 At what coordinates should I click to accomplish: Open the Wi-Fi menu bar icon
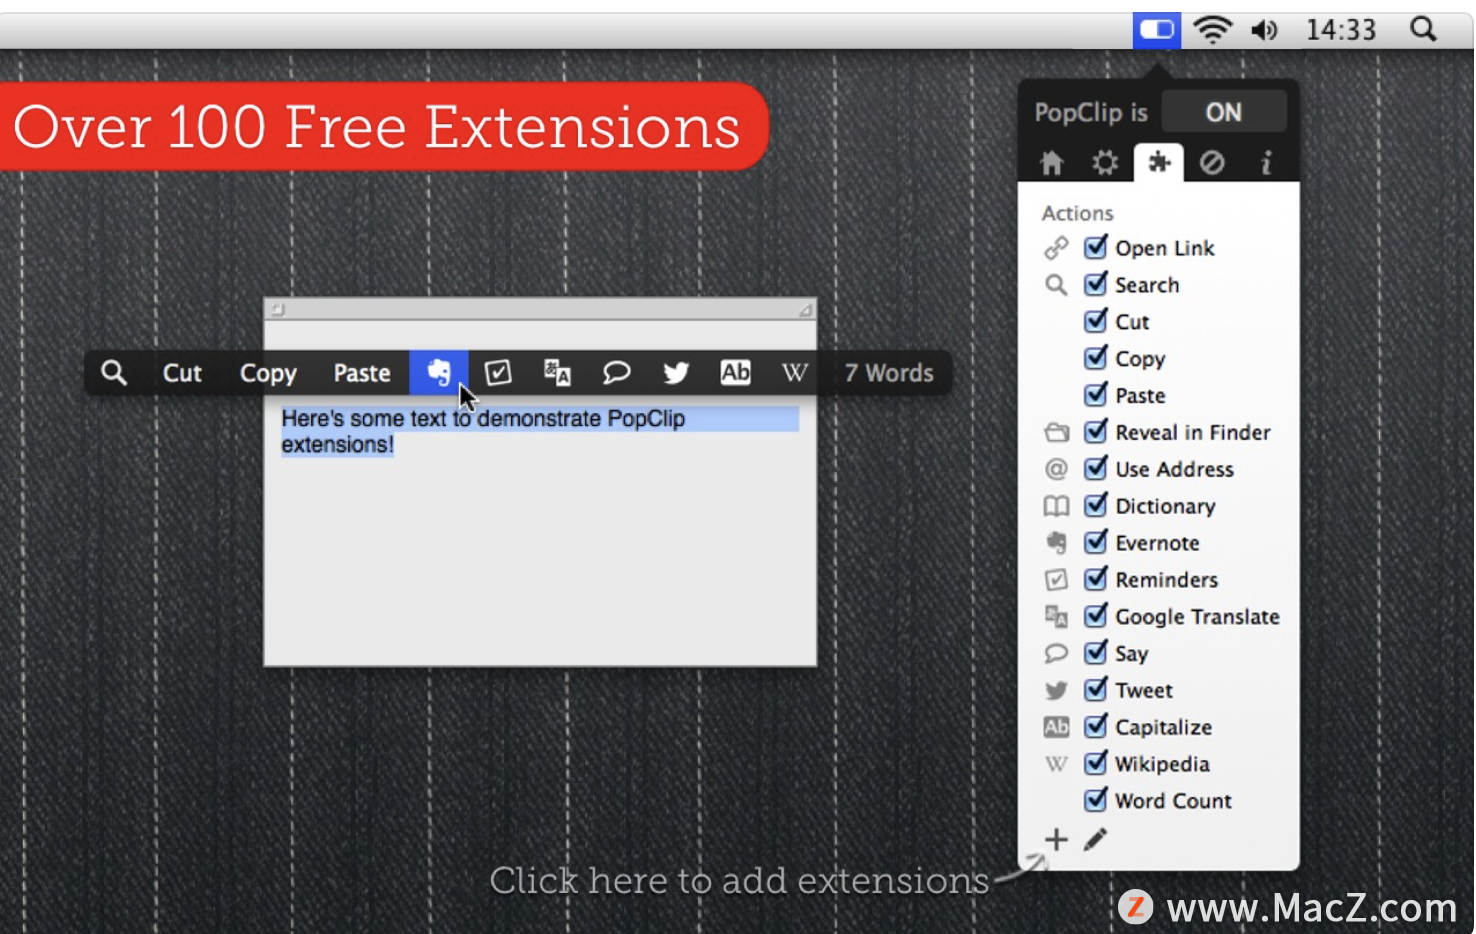1213,30
